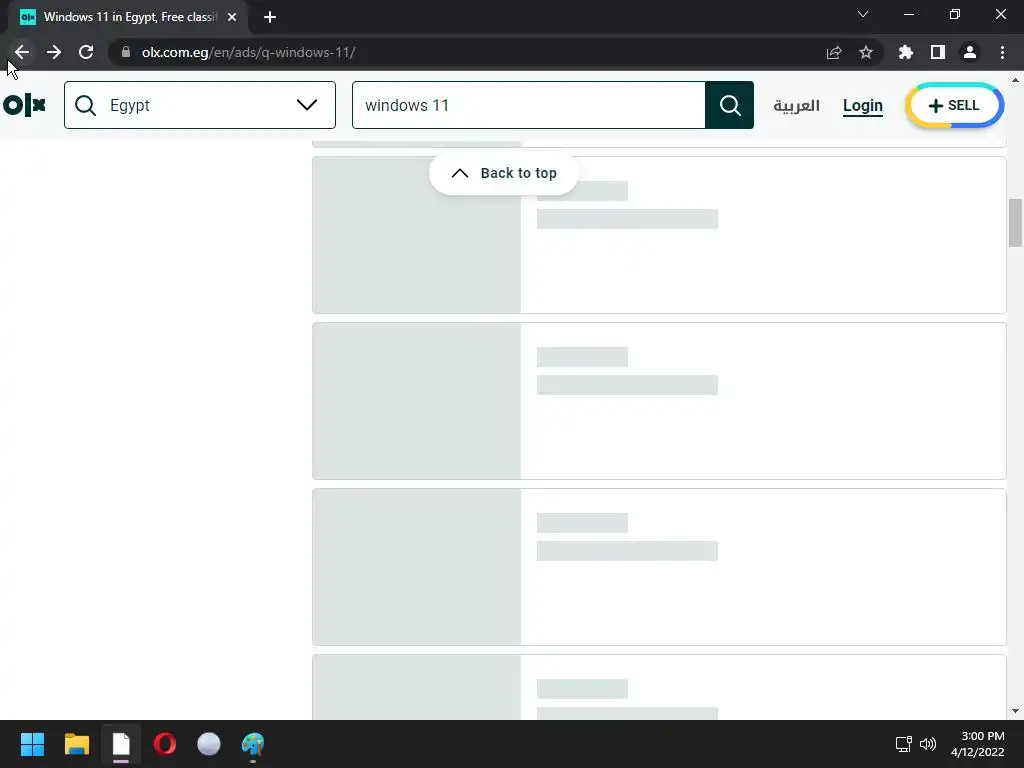Open network status tray icon

point(904,744)
